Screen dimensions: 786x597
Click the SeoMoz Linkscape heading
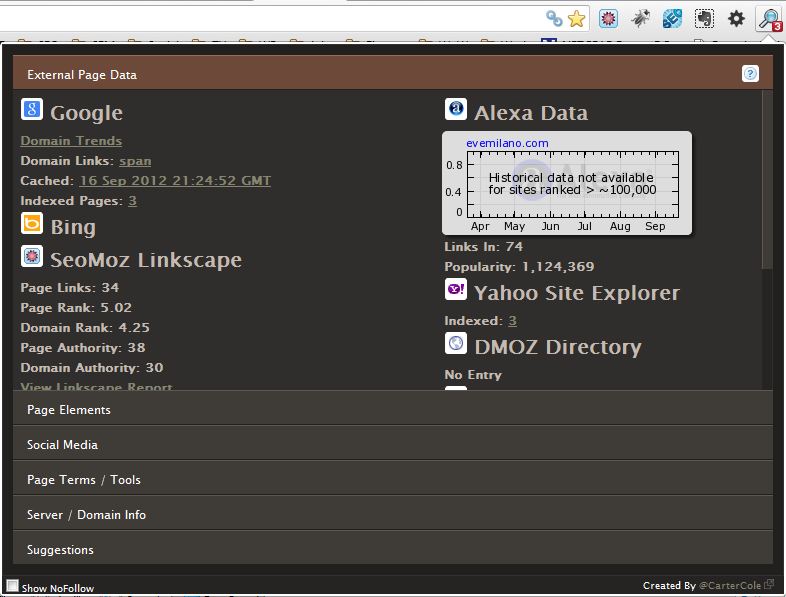coord(146,260)
